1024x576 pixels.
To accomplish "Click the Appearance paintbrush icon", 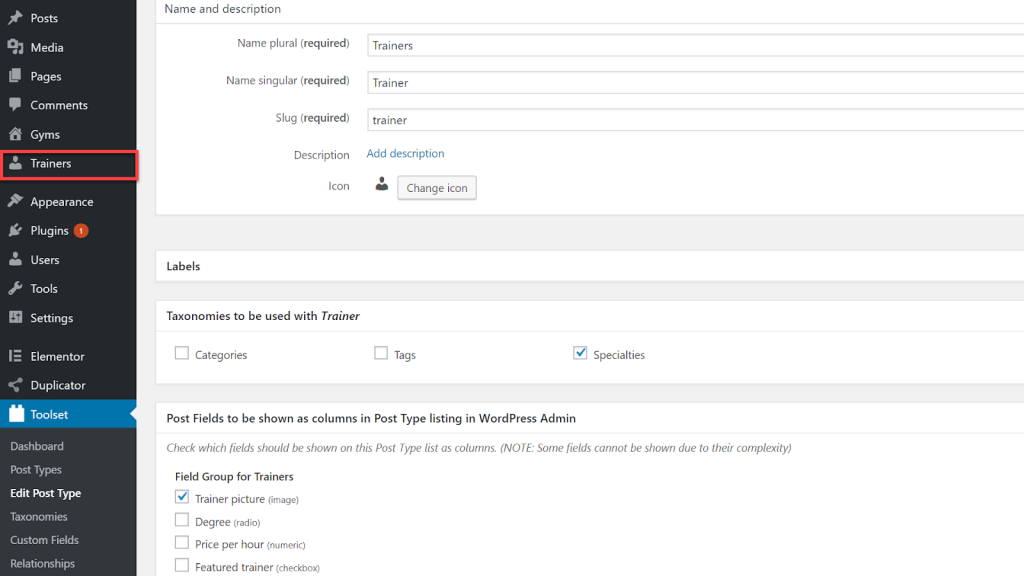I will click(15, 201).
